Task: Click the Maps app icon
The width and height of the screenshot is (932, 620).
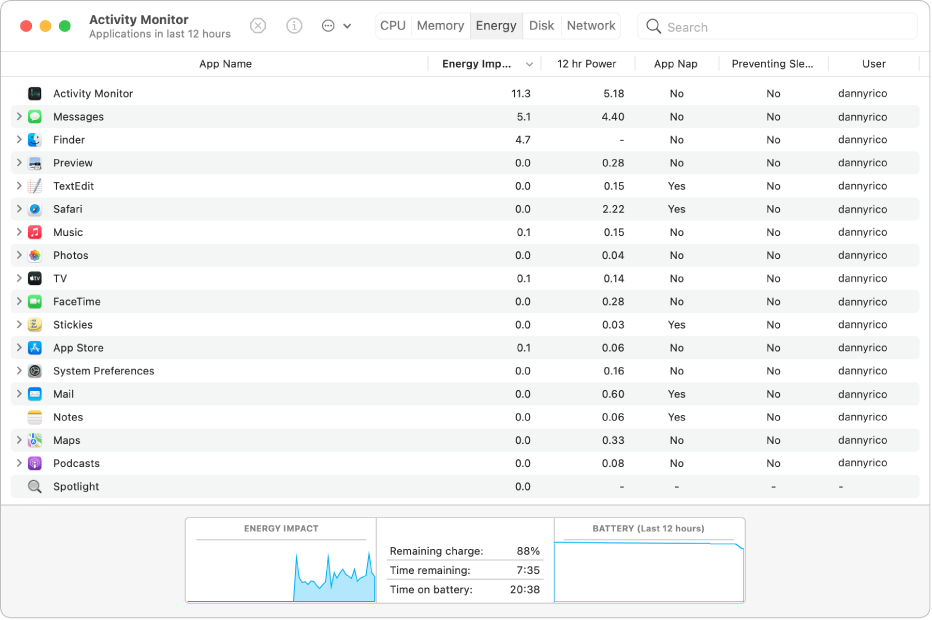Action: (35, 441)
